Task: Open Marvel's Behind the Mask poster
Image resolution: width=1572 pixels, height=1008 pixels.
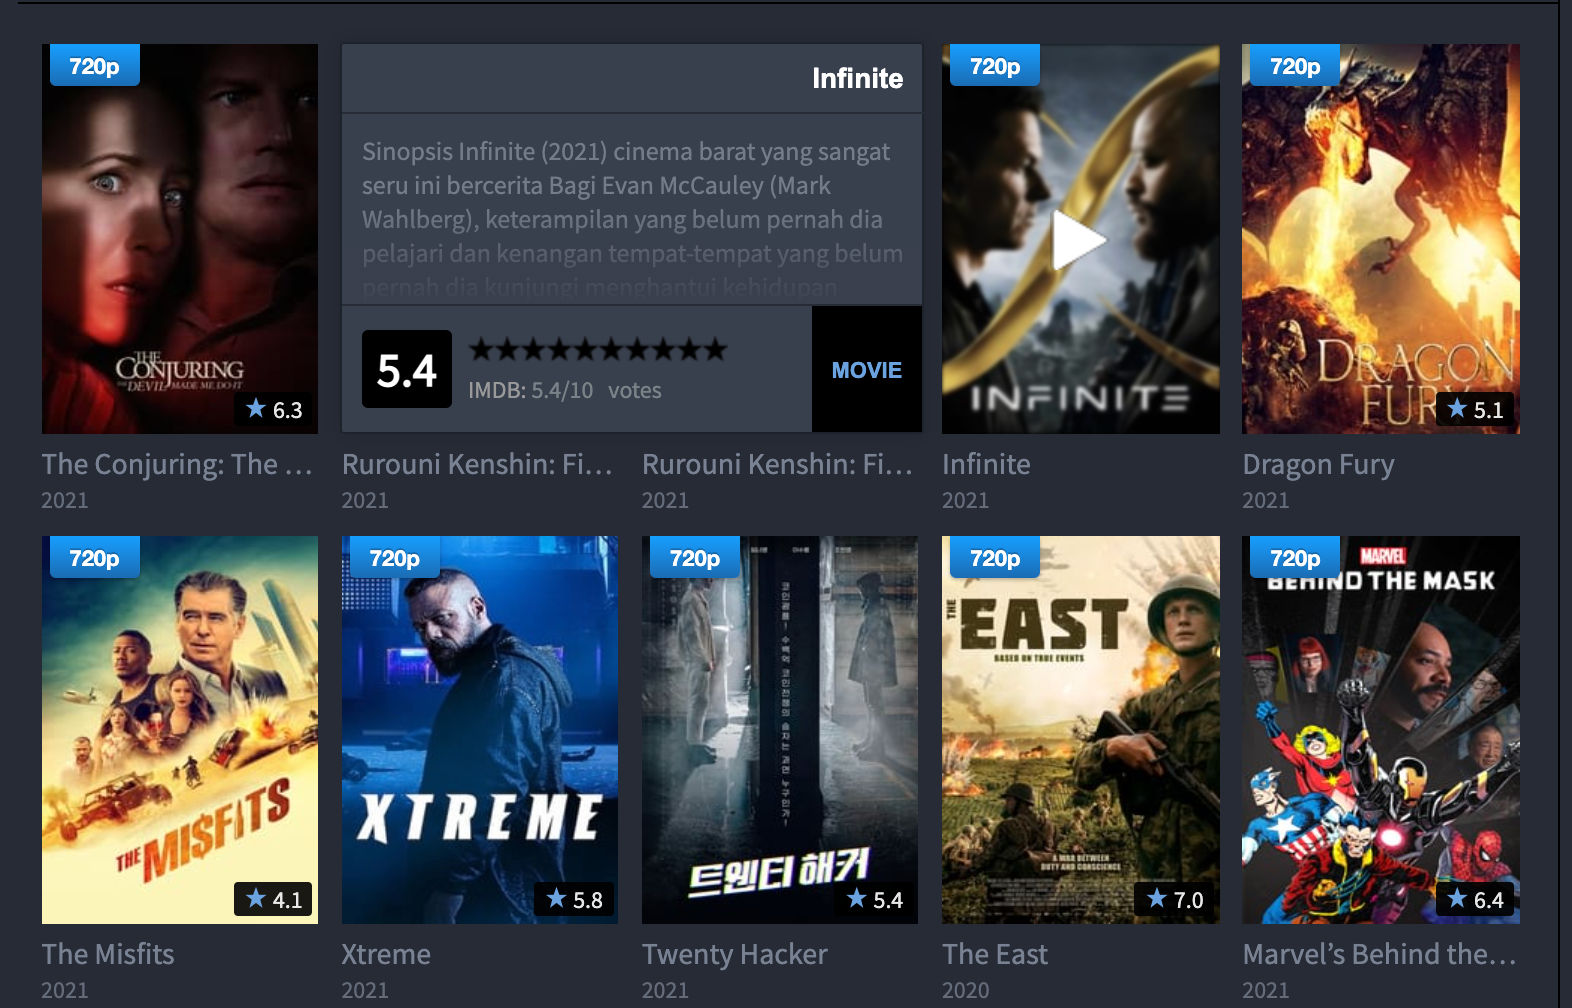Action: [x=1381, y=730]
